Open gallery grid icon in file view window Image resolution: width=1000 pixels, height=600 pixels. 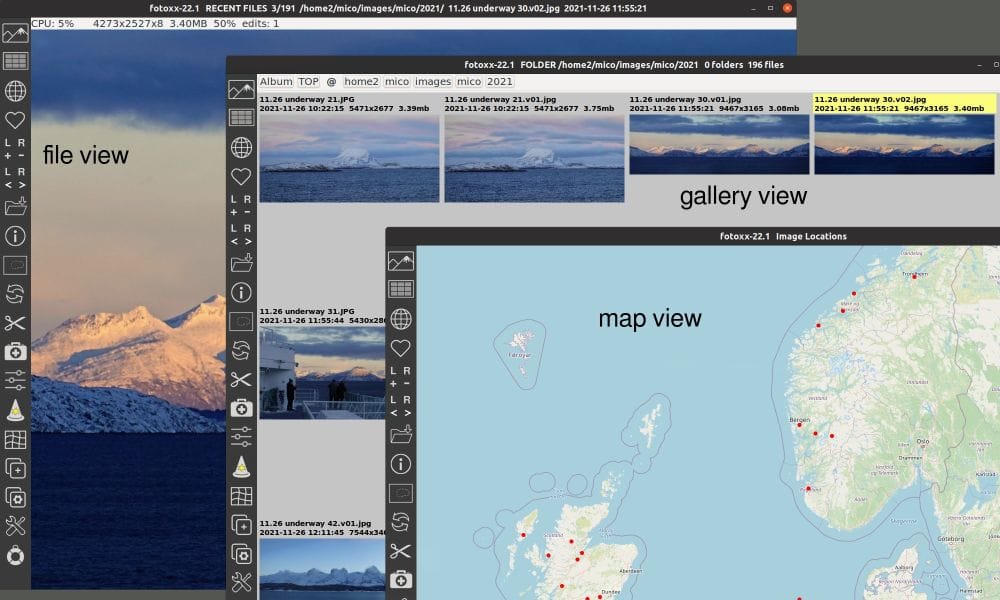(15, 61)
